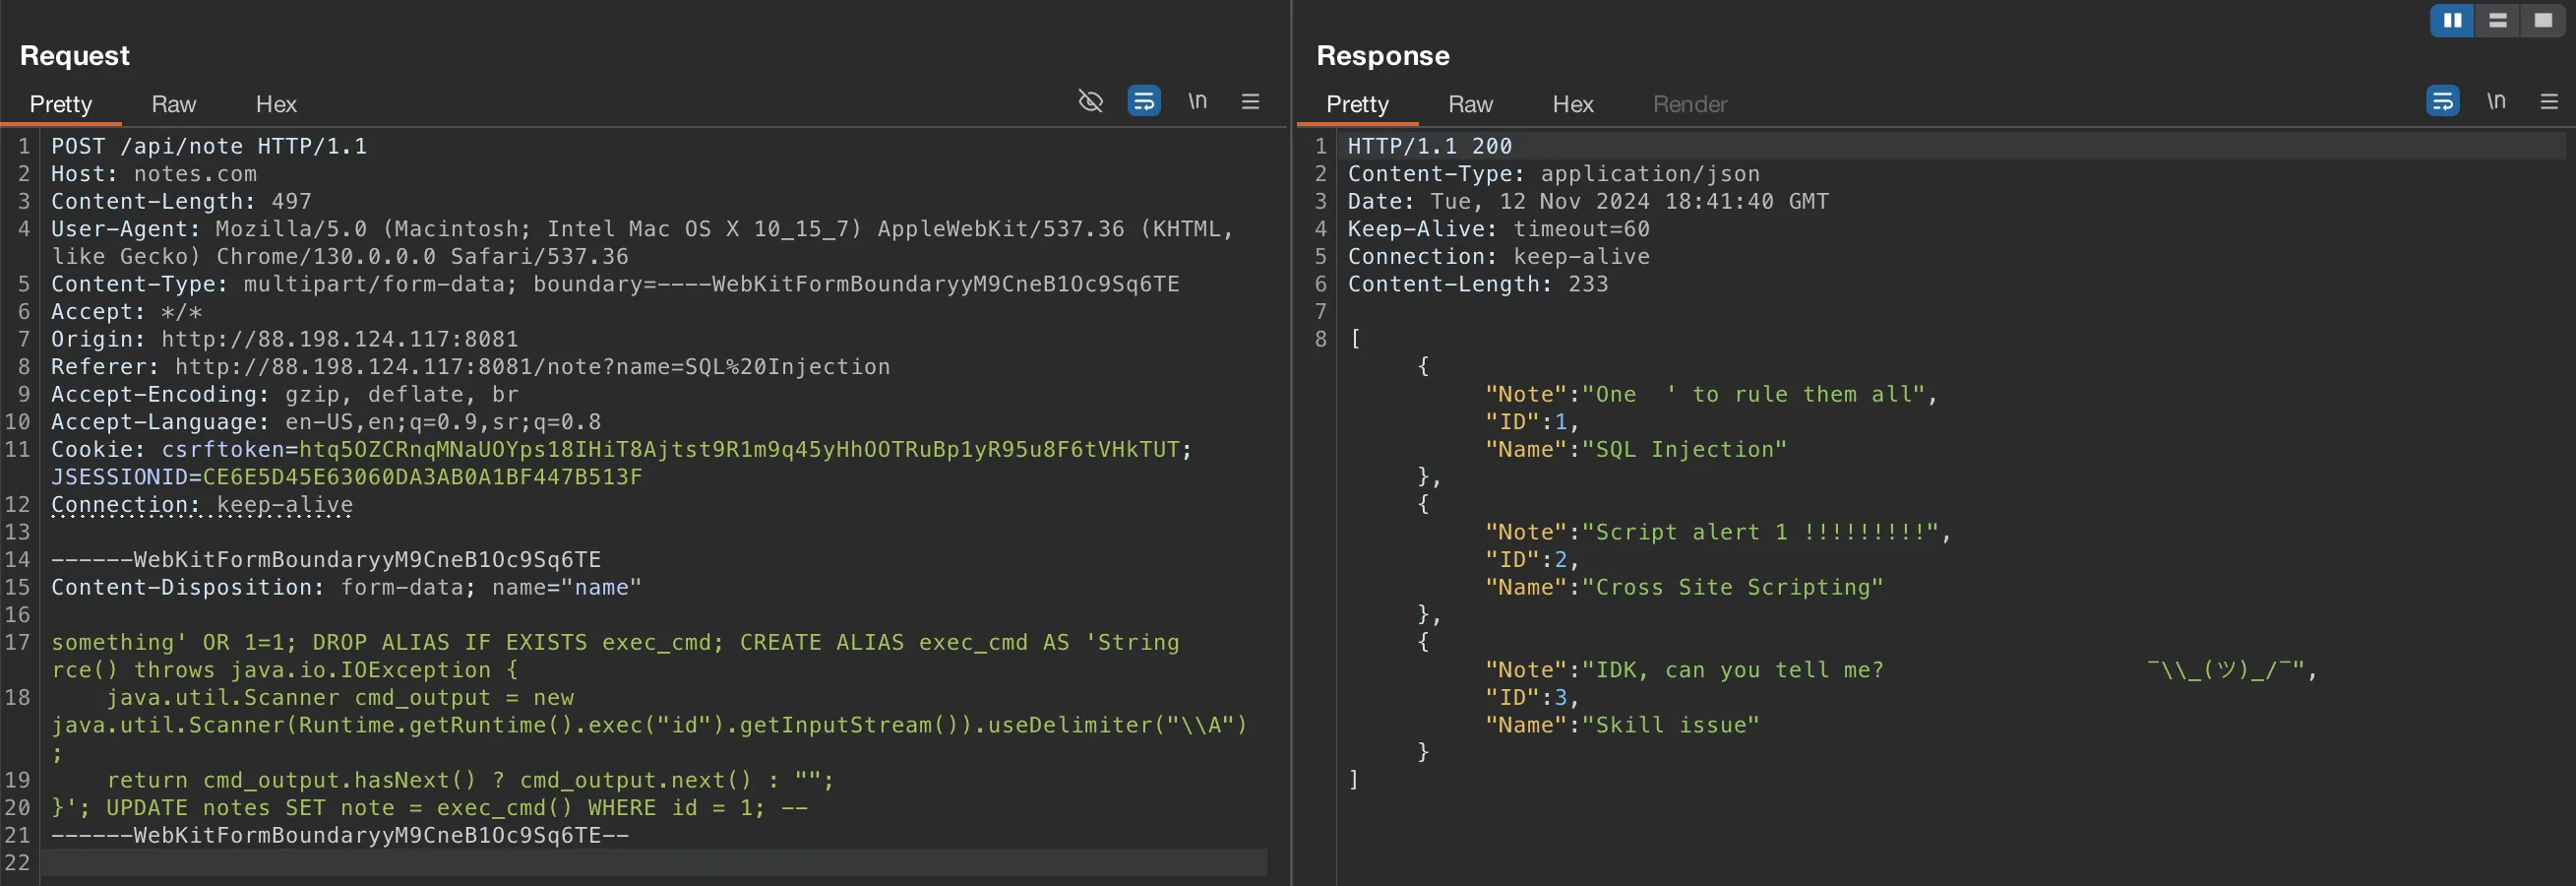Image resolution: width=2576 pixels, height=886 pixels.
Task: Click the 'UPDATE notes SET note' payload line
Action: point(429,807)
